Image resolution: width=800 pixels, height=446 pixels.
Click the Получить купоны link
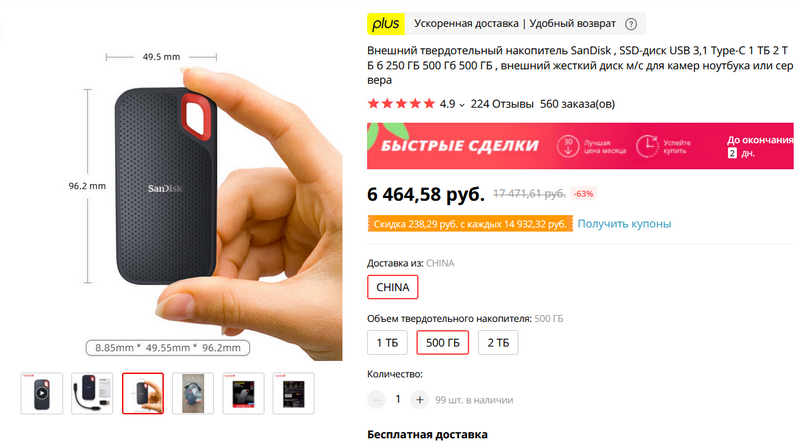pyautogui.click(x=624, y=224)
